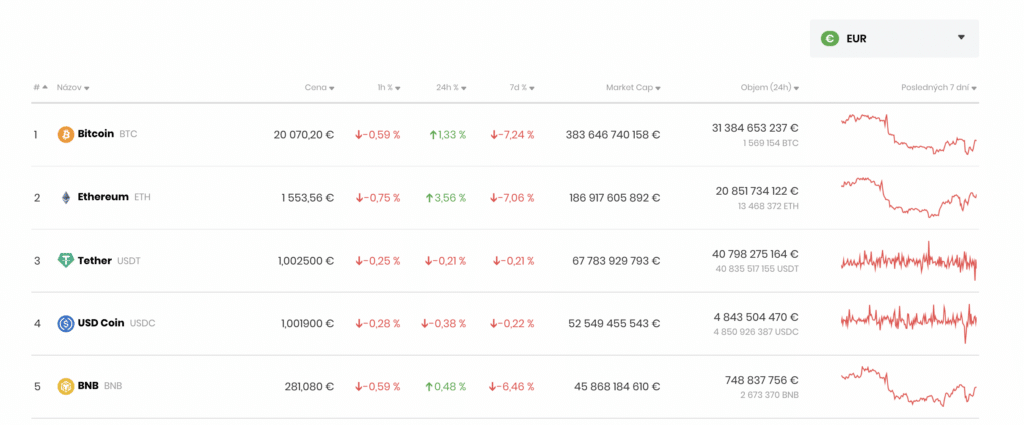Image resolution: width=1024 pixels, height=425 pixels.
Task: Click Ethereum price 1 553,56 €
Action: click(308, 197)
